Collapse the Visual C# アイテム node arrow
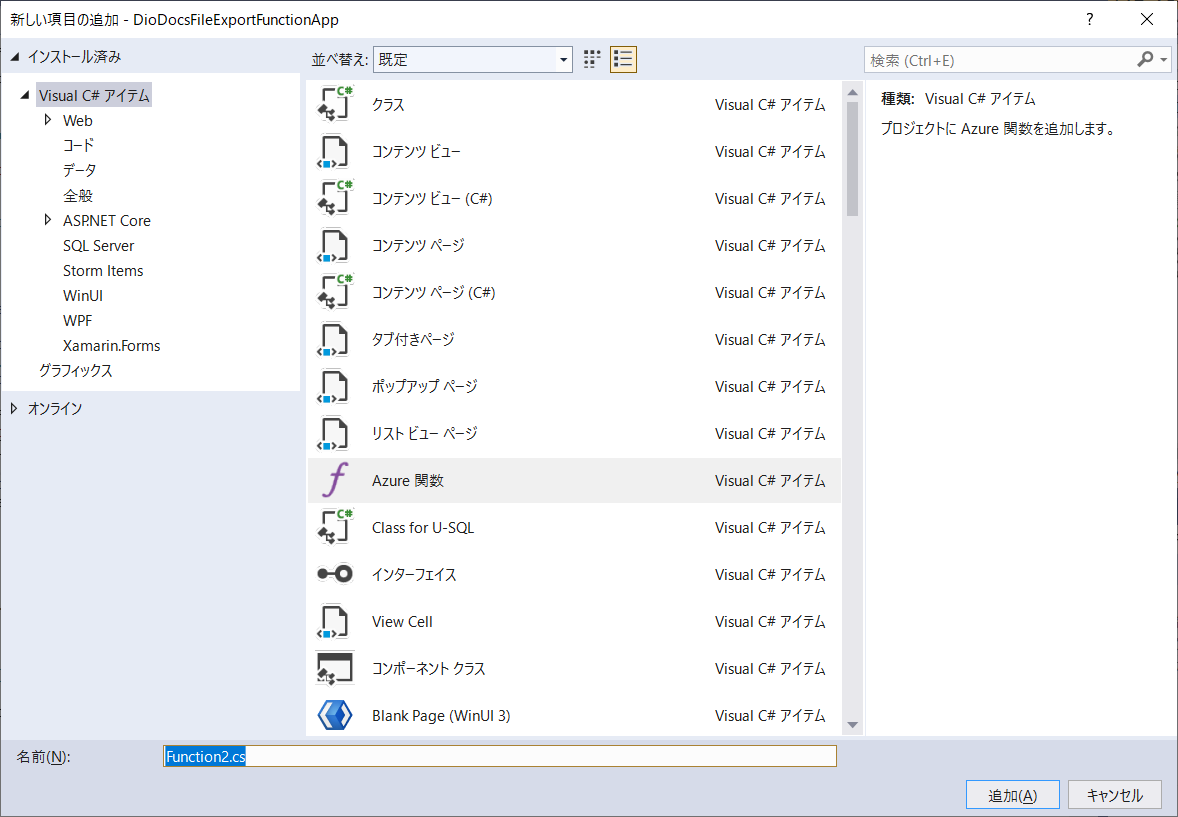1178x817 pixels. coord(25,95)
